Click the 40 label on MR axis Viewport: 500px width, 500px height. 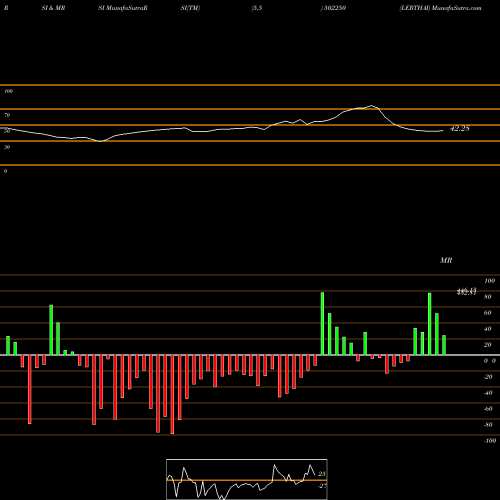(488, 329)
